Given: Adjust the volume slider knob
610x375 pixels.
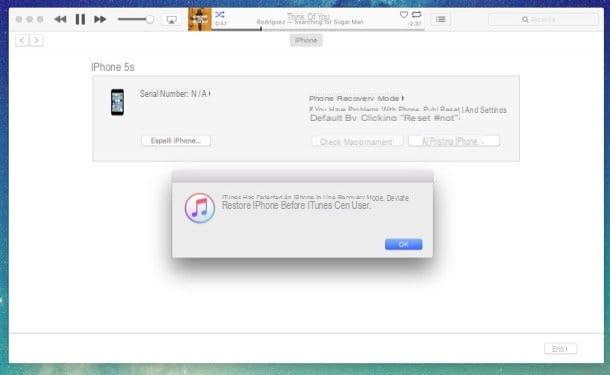Looking at the screenshot, I should coord(149,19).
